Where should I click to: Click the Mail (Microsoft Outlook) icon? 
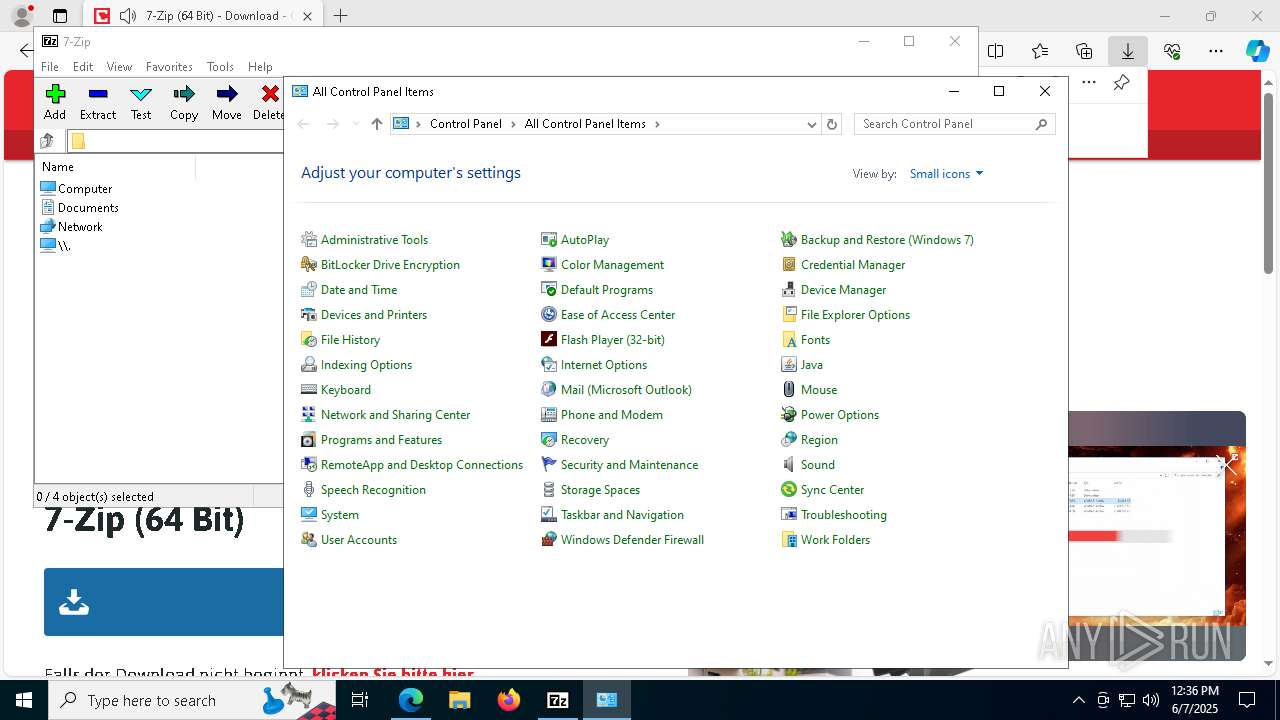pyautogui.click(x=549, y=390)
